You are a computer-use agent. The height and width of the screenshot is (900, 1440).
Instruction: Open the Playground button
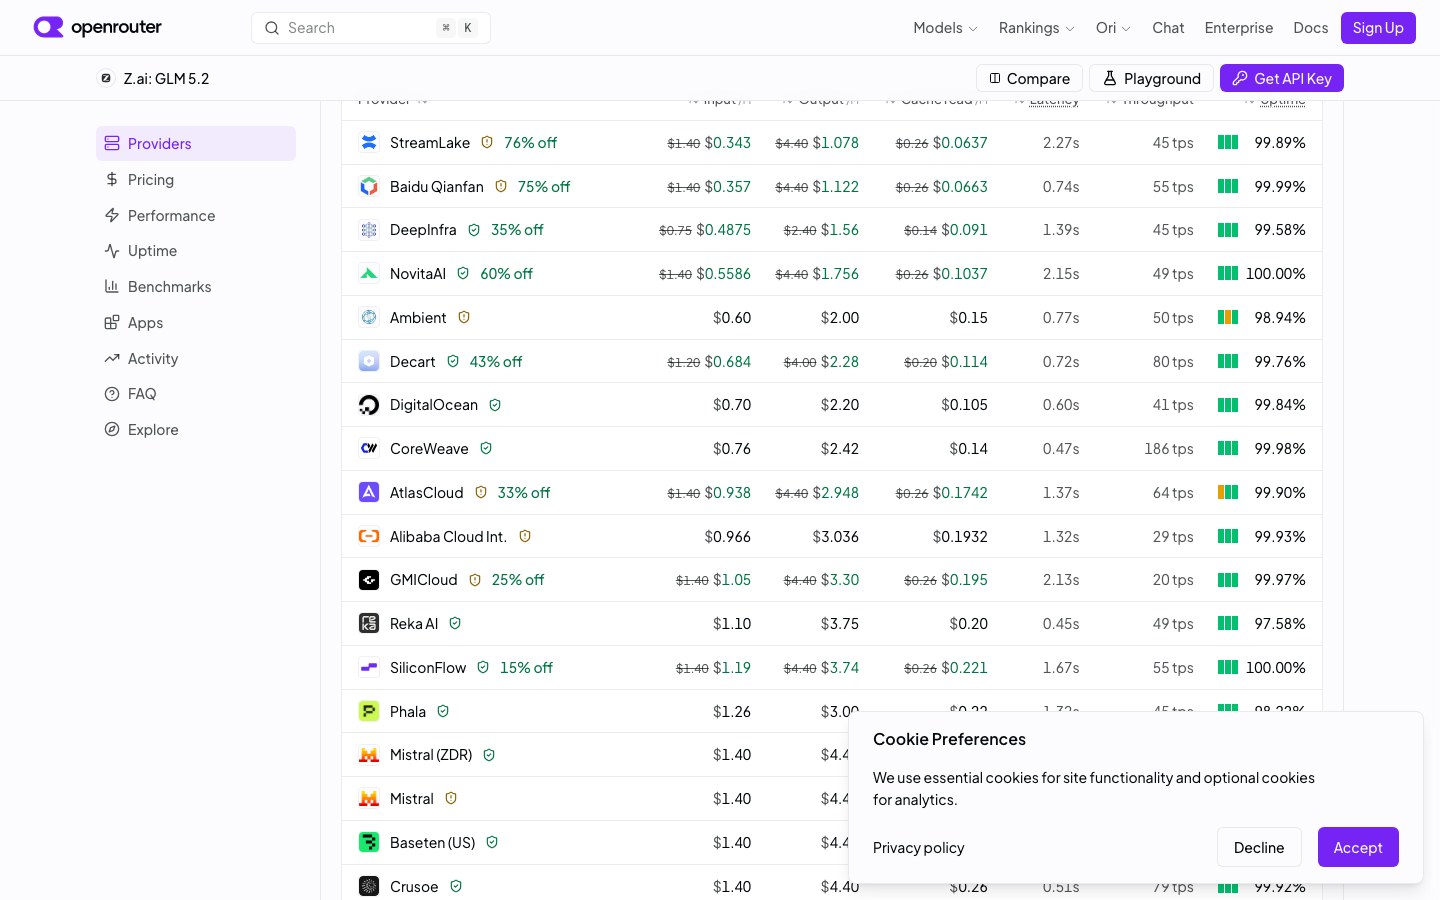[x=1151, y=78]
